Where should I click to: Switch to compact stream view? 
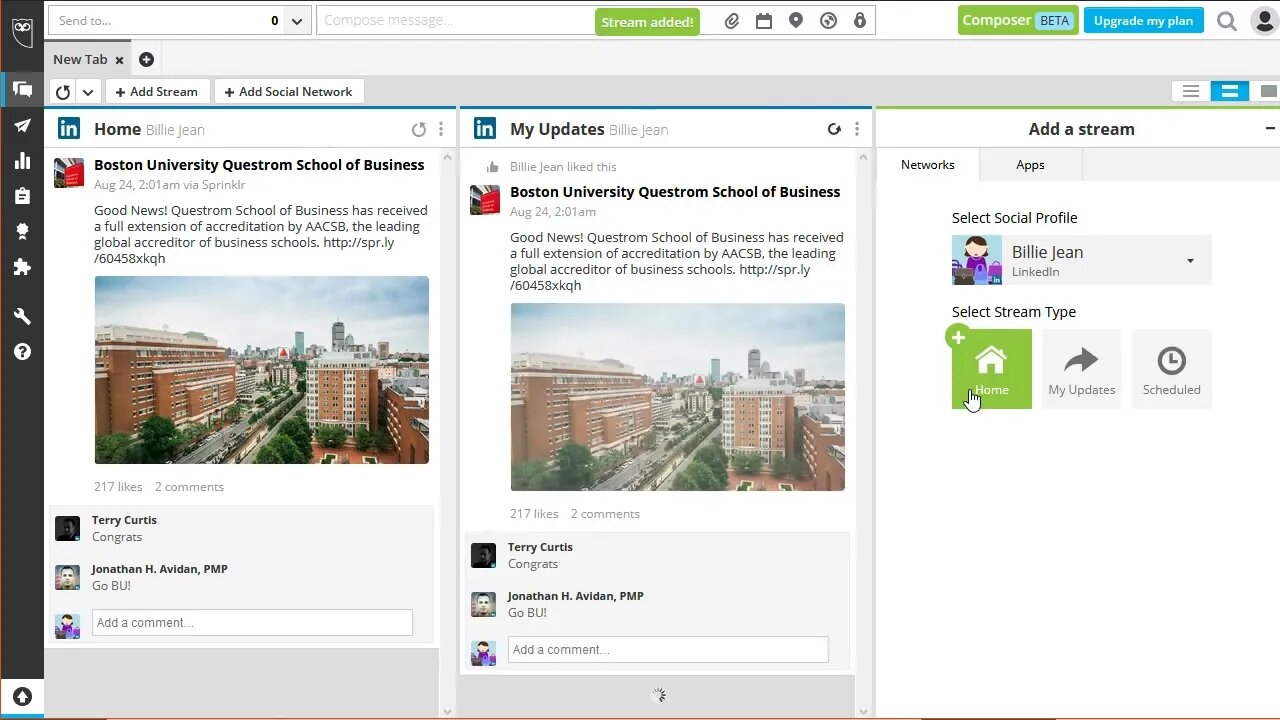pyautogui.click(x=1191, y=91)
